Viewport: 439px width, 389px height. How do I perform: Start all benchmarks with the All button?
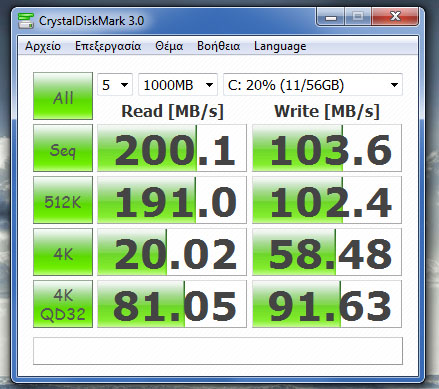coord(63,96)
